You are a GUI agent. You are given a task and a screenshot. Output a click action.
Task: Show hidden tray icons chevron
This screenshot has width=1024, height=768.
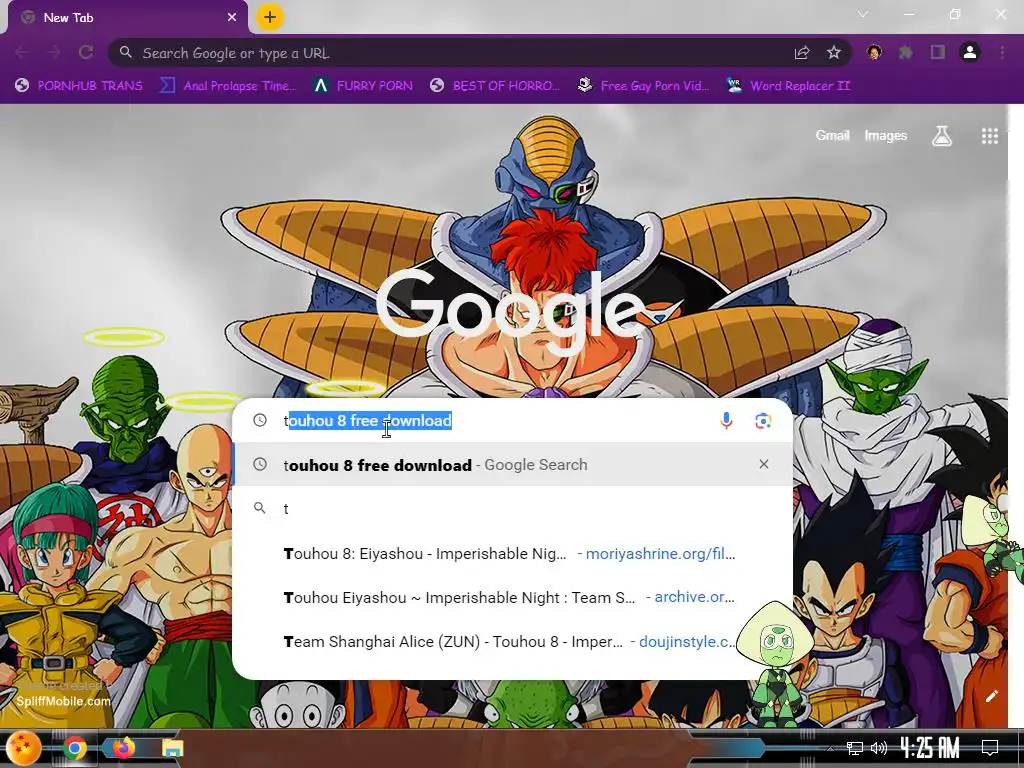[x=830, y=748]
